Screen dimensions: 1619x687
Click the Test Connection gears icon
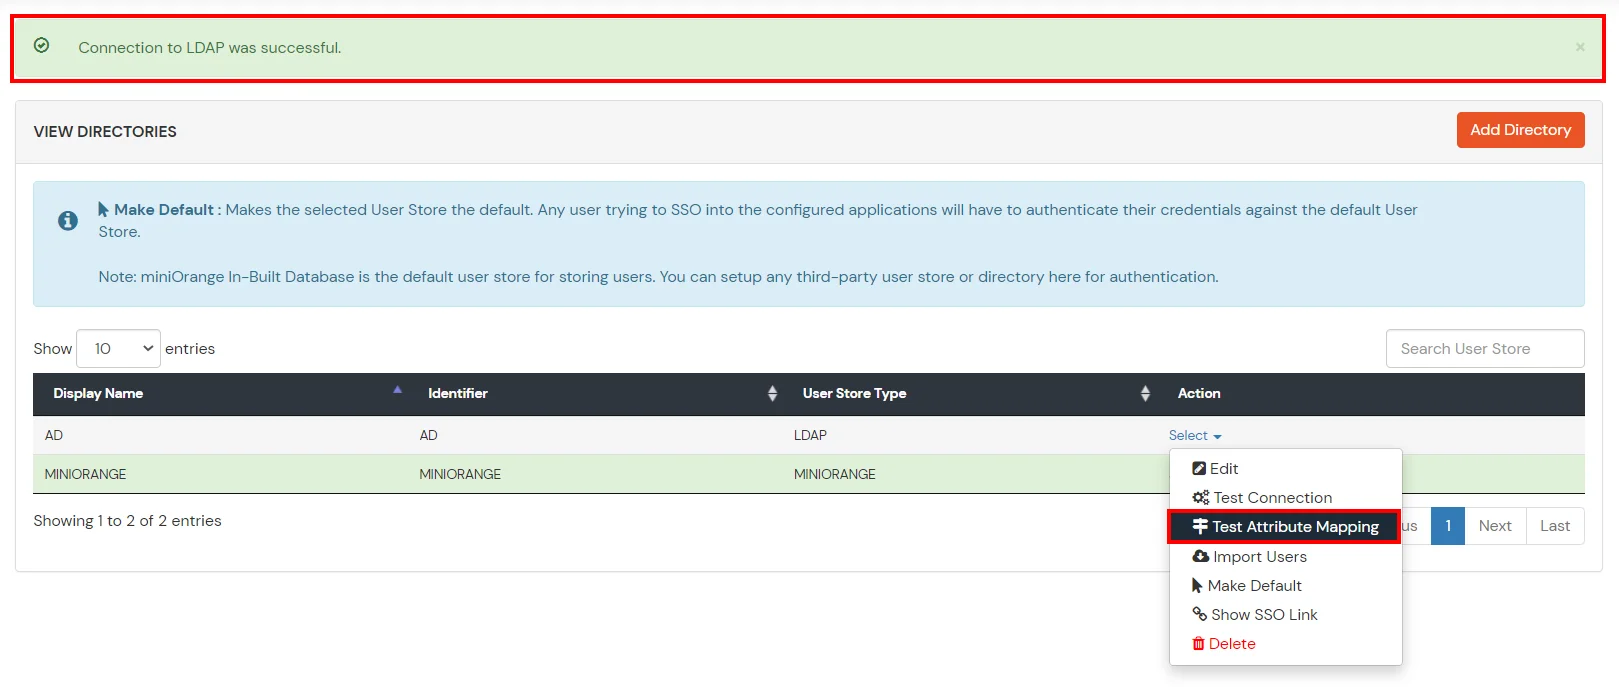(x=1200, y=497)
